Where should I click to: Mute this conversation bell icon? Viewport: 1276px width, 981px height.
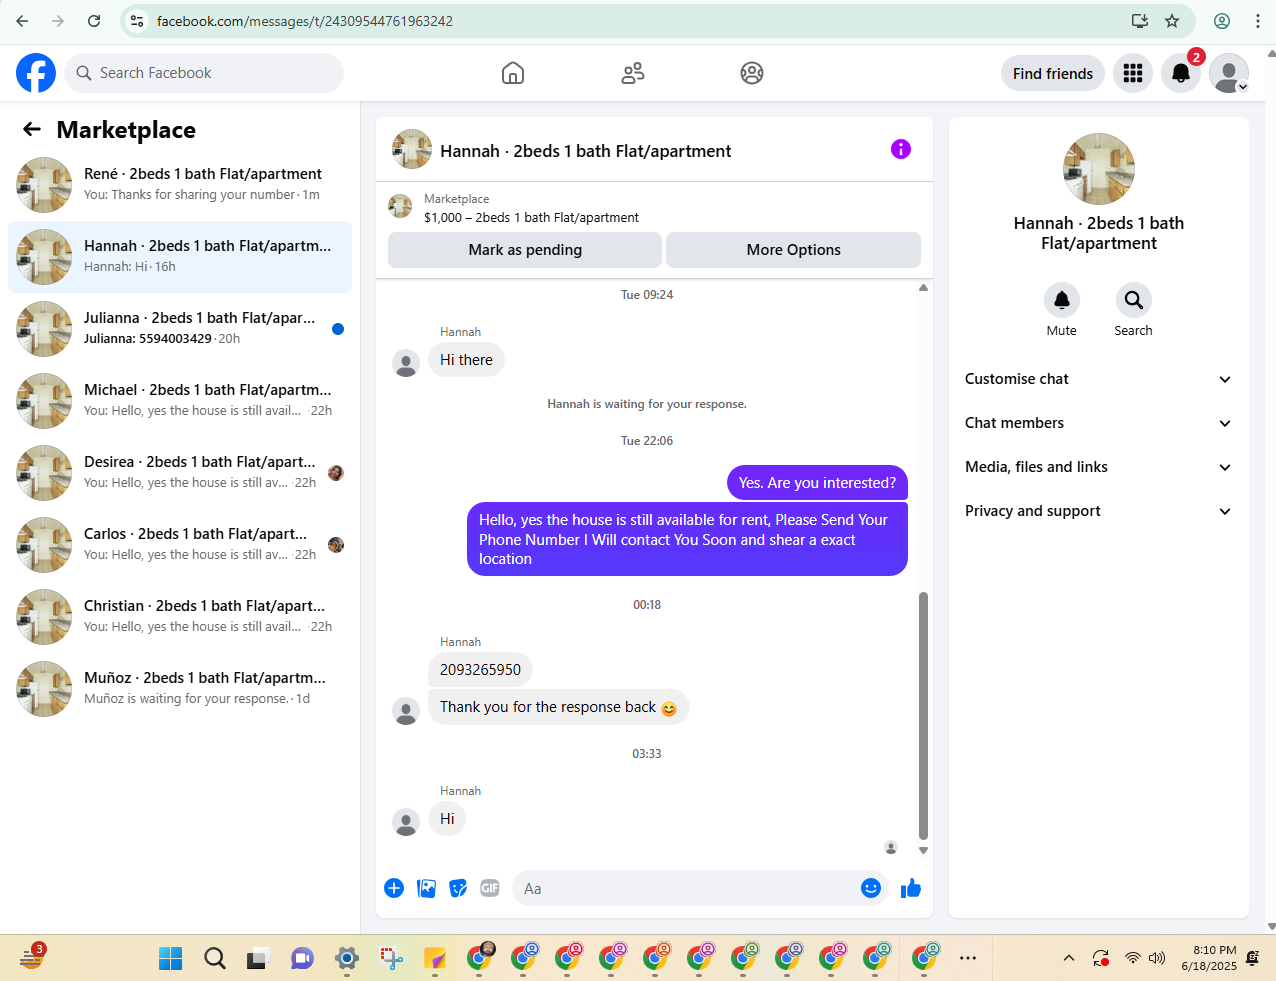pyautogui.click(x=1062, y=300)
